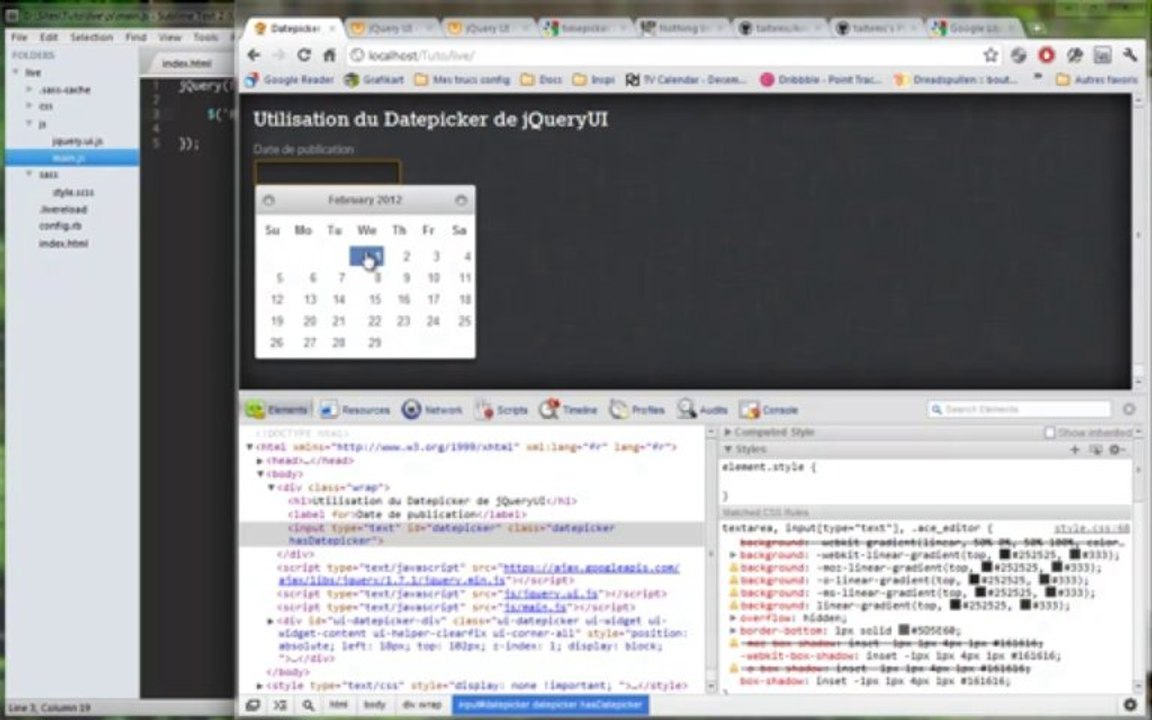Viewport: 1152px width, 720px height.
Task: Open the home page via house icon
Action: [329, 55]
